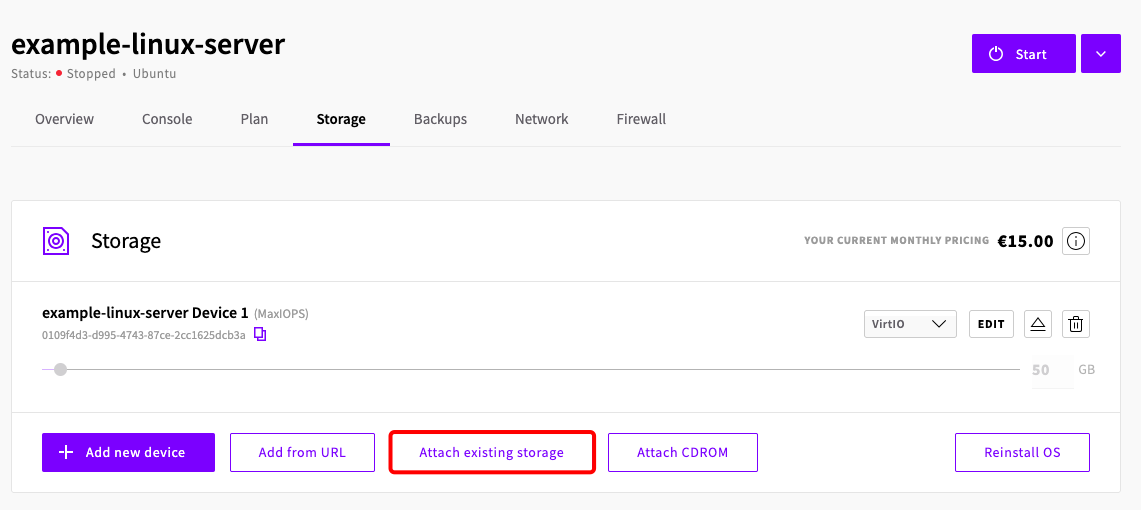The width and height of the screenshot is (1141, 510).
Task: Select the Backups tab
Action: [440, 119]
